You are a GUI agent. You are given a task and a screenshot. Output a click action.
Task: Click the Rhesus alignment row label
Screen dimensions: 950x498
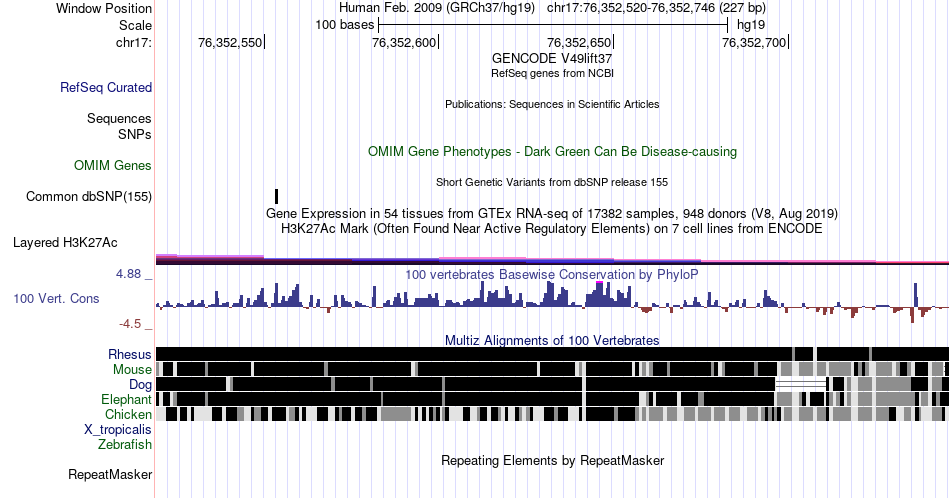(130, 354)
